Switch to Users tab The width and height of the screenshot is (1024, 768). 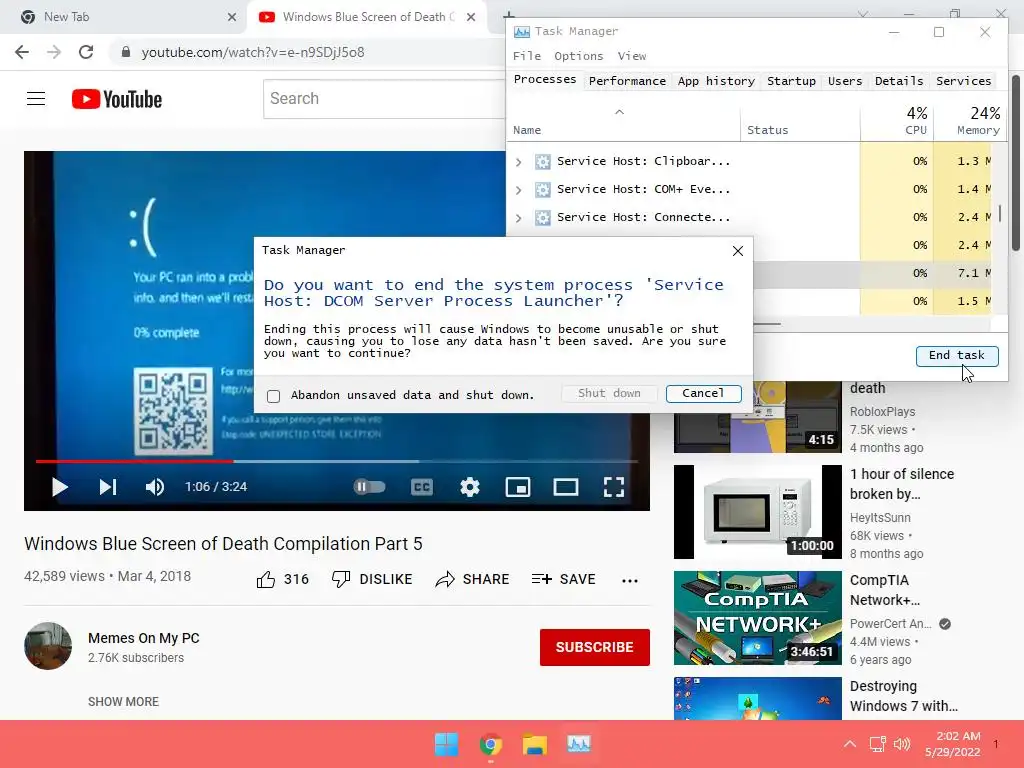844,81
